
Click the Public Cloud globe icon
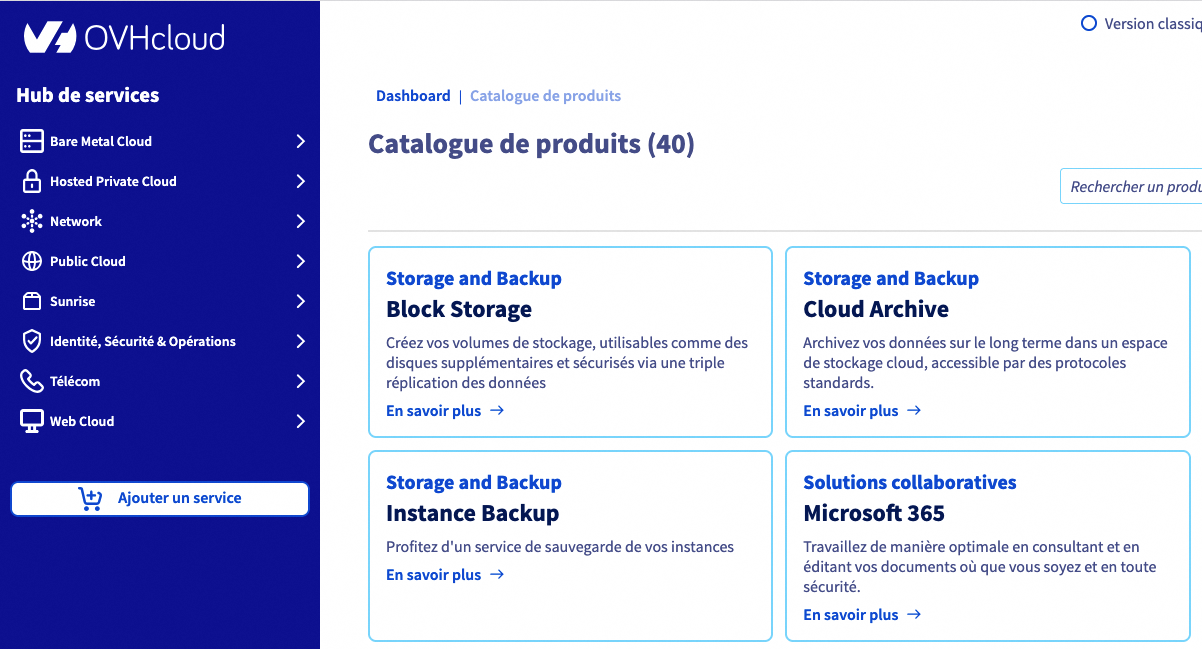32,261
